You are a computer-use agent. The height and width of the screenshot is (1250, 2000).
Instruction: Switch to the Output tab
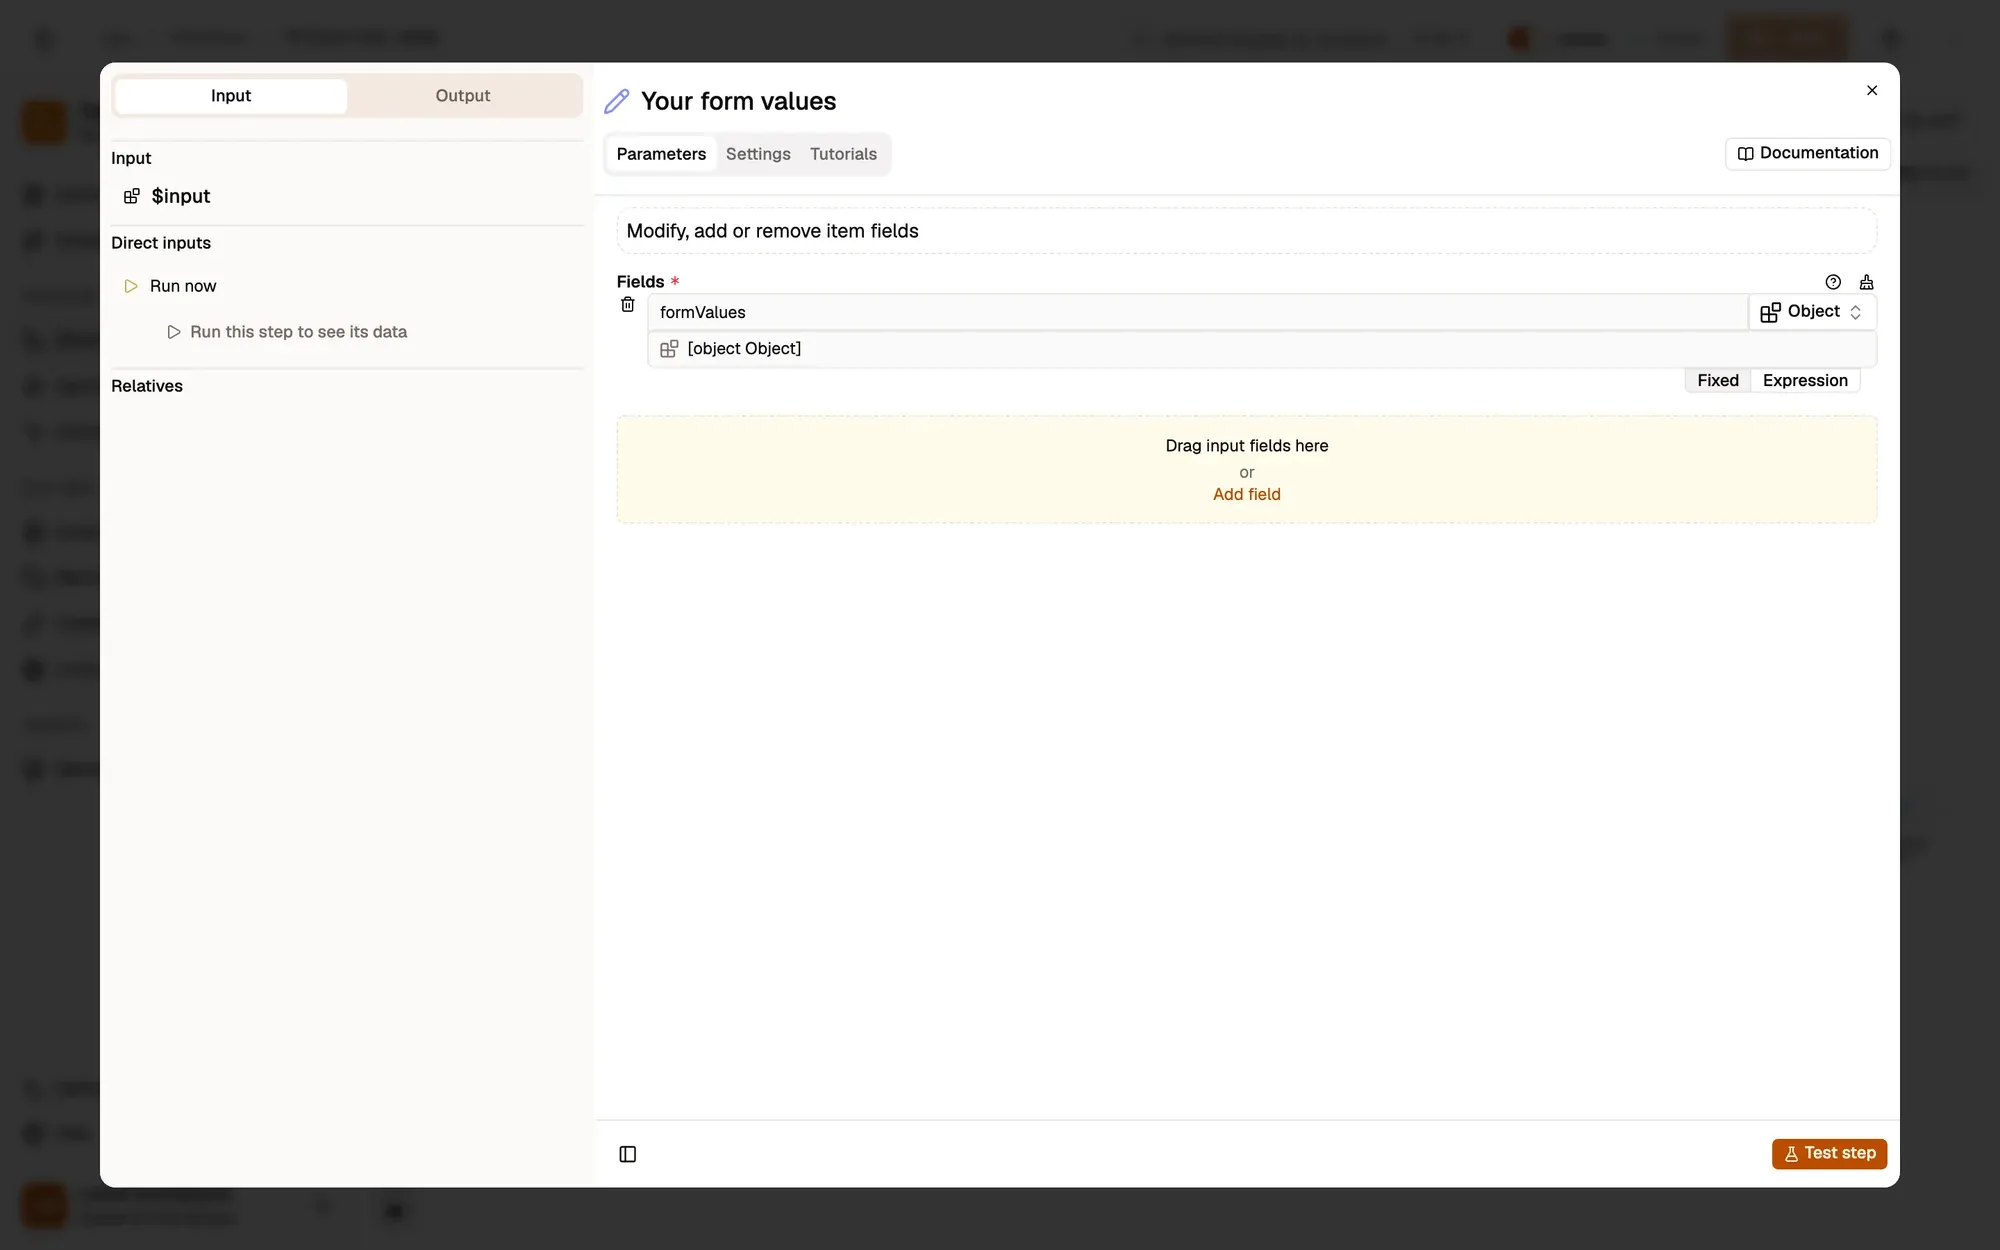(x=463, y=96)
